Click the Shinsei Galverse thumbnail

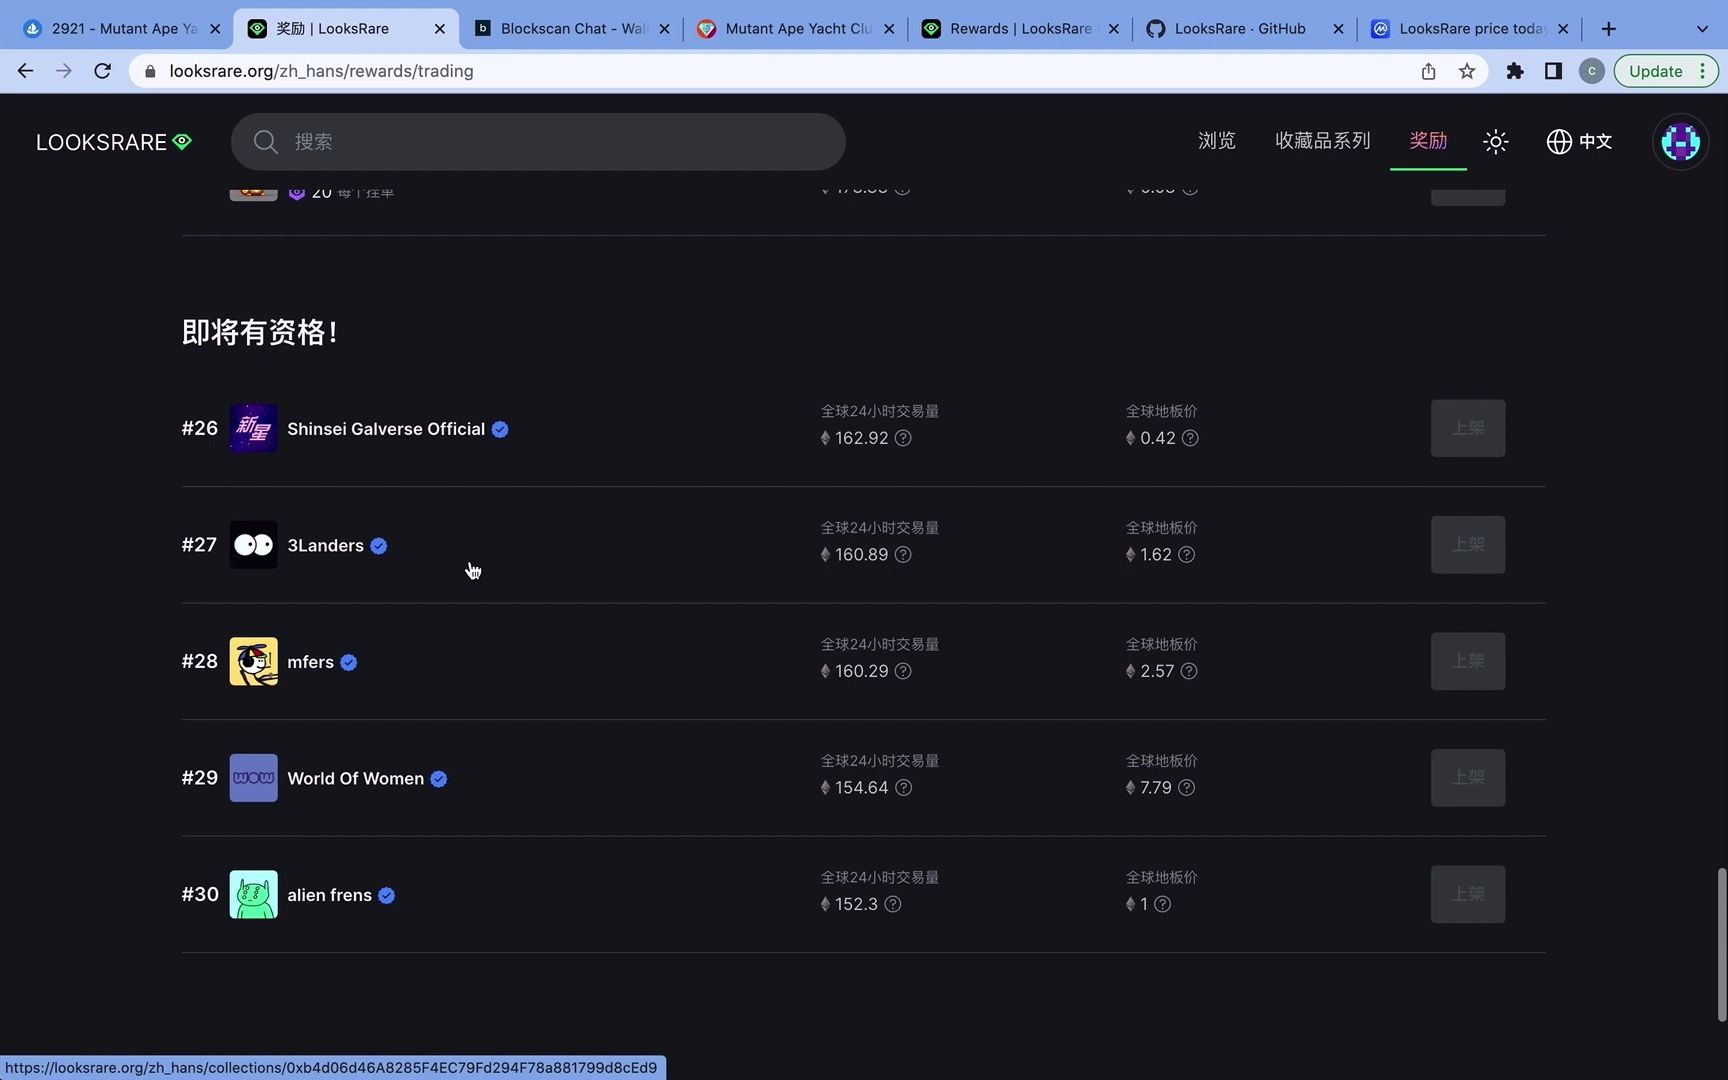click(x=253, y=429)
